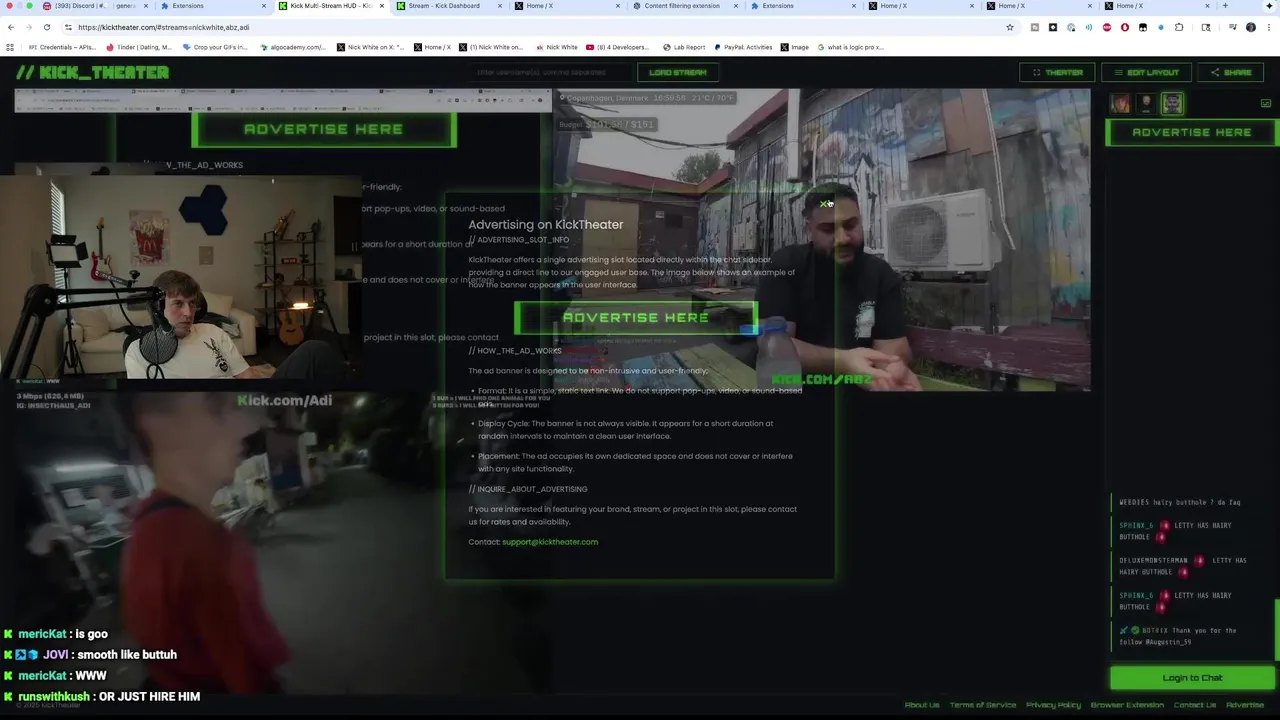Click the HOW_THE_AD_WORKS section heading
This screenshot has width=1280, height=720.
515,351
